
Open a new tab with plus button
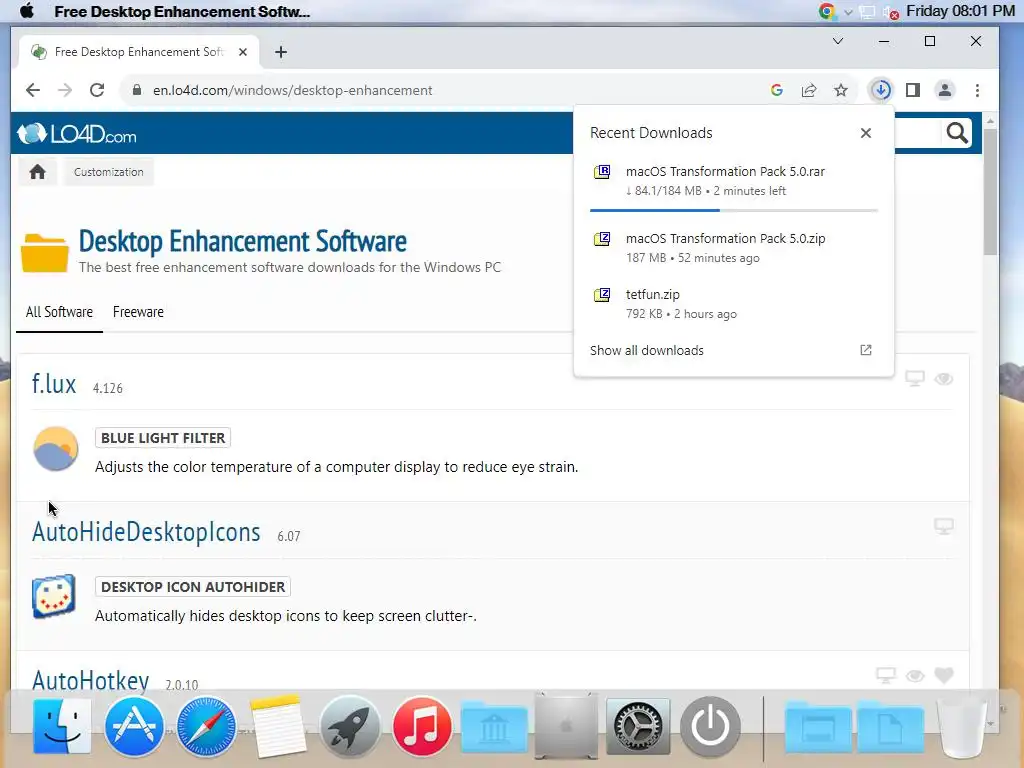(281, 52)
